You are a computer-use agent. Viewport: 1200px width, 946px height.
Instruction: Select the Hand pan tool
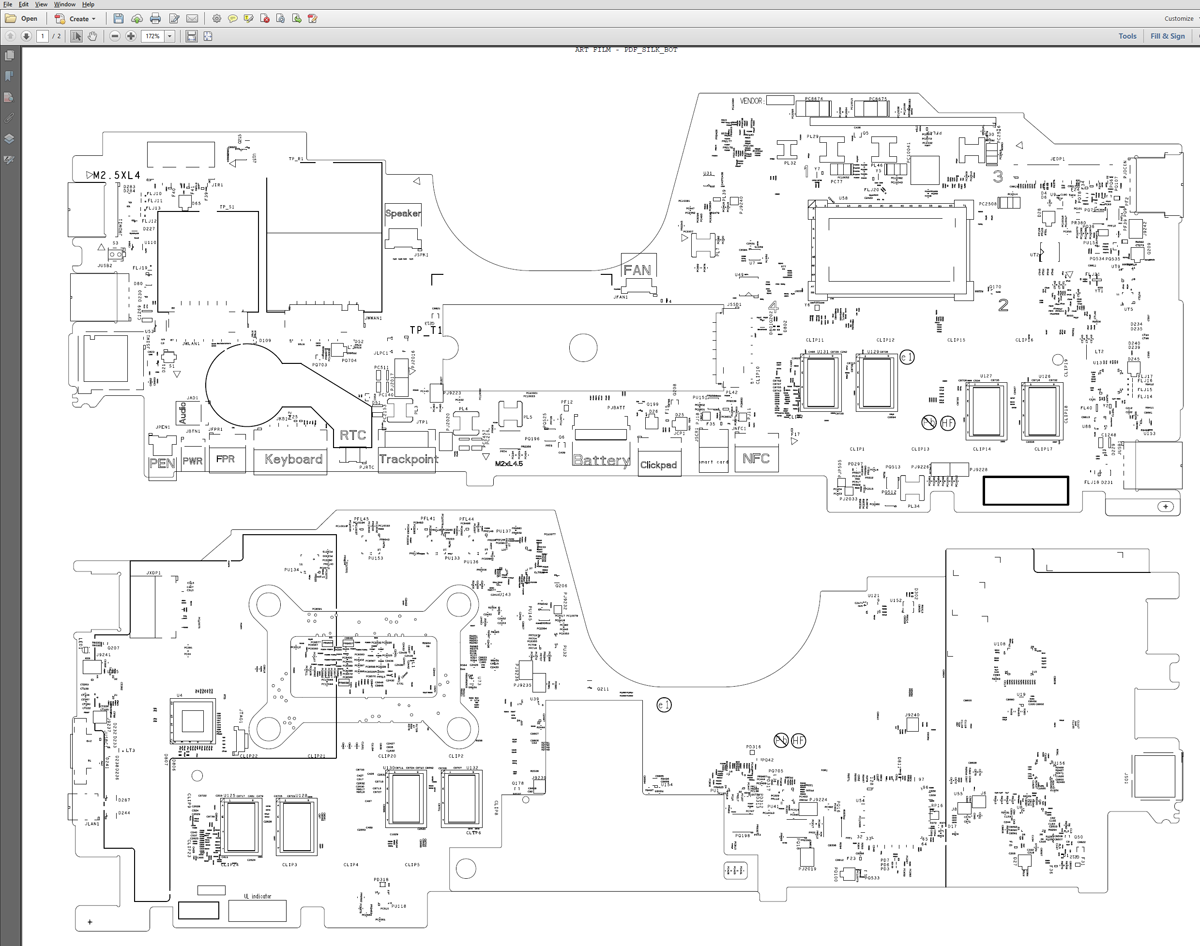(x=92, y=36)
